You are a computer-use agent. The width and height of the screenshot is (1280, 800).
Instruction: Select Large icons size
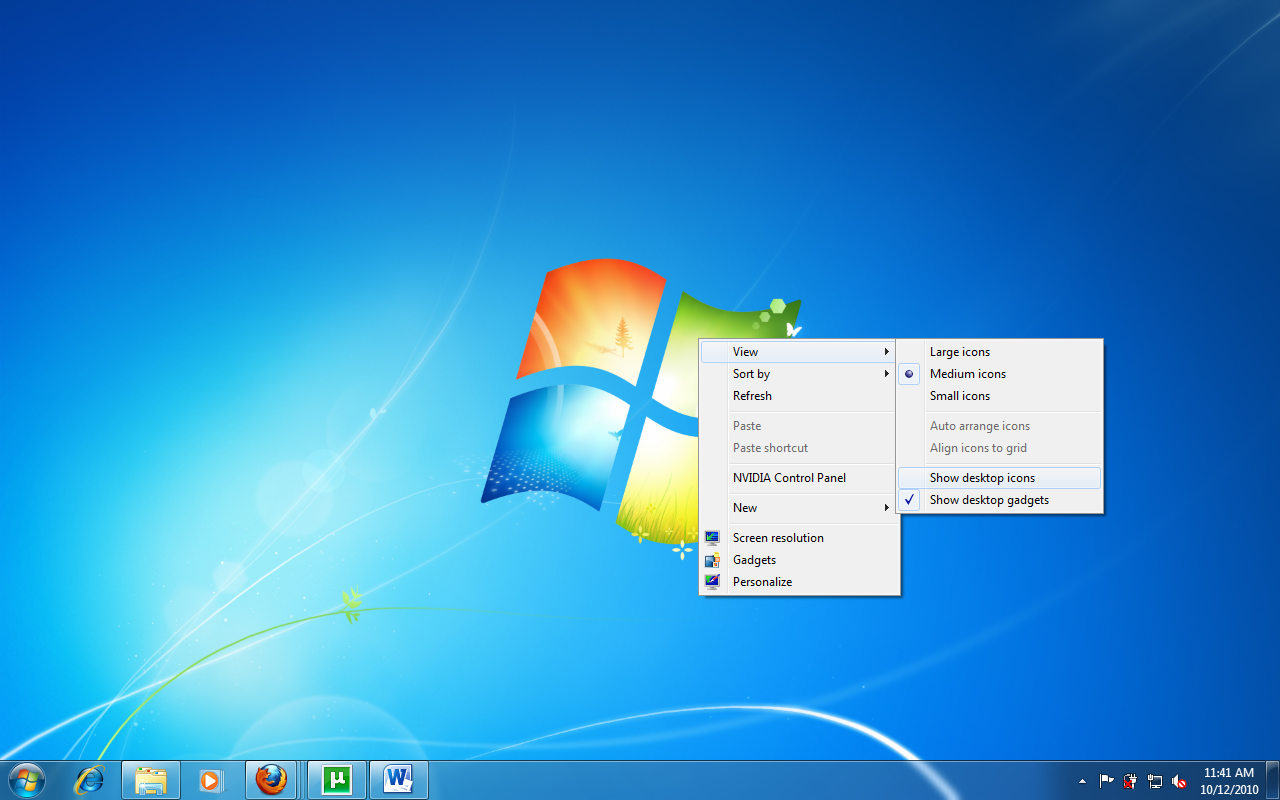(958, 351)
